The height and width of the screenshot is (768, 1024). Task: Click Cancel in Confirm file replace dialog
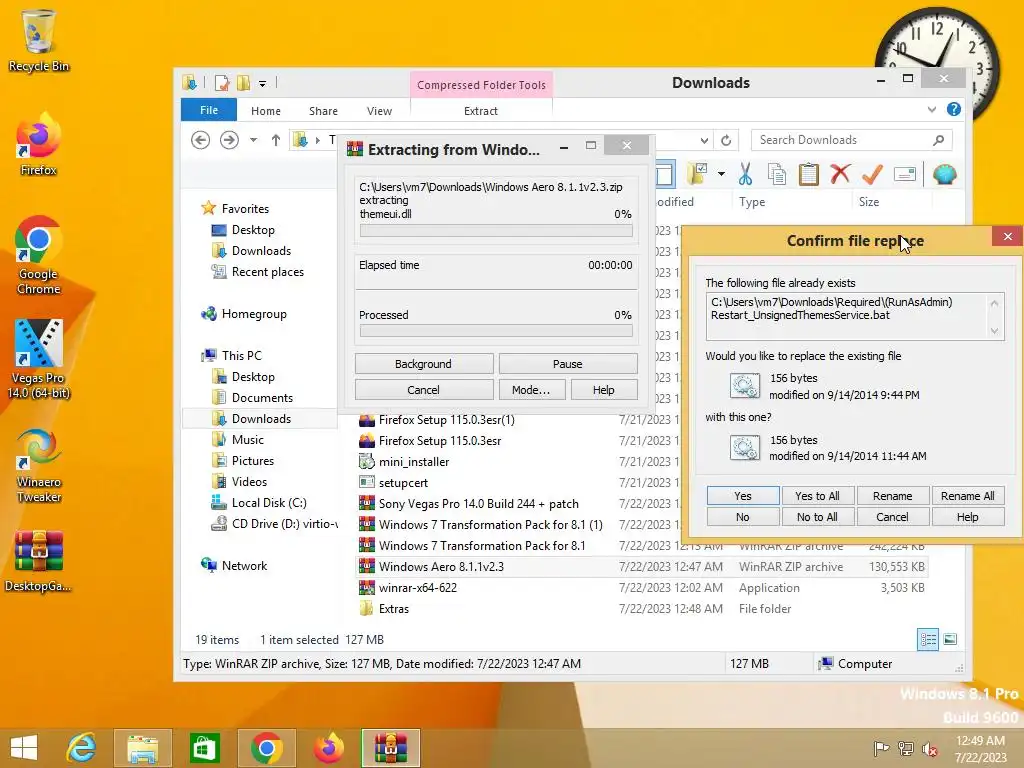[892, 517]
